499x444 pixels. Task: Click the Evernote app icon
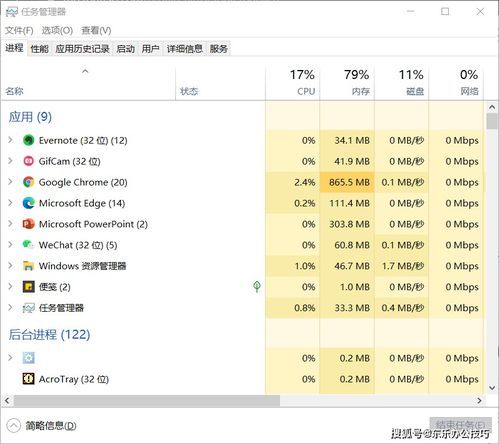[29, 140]
